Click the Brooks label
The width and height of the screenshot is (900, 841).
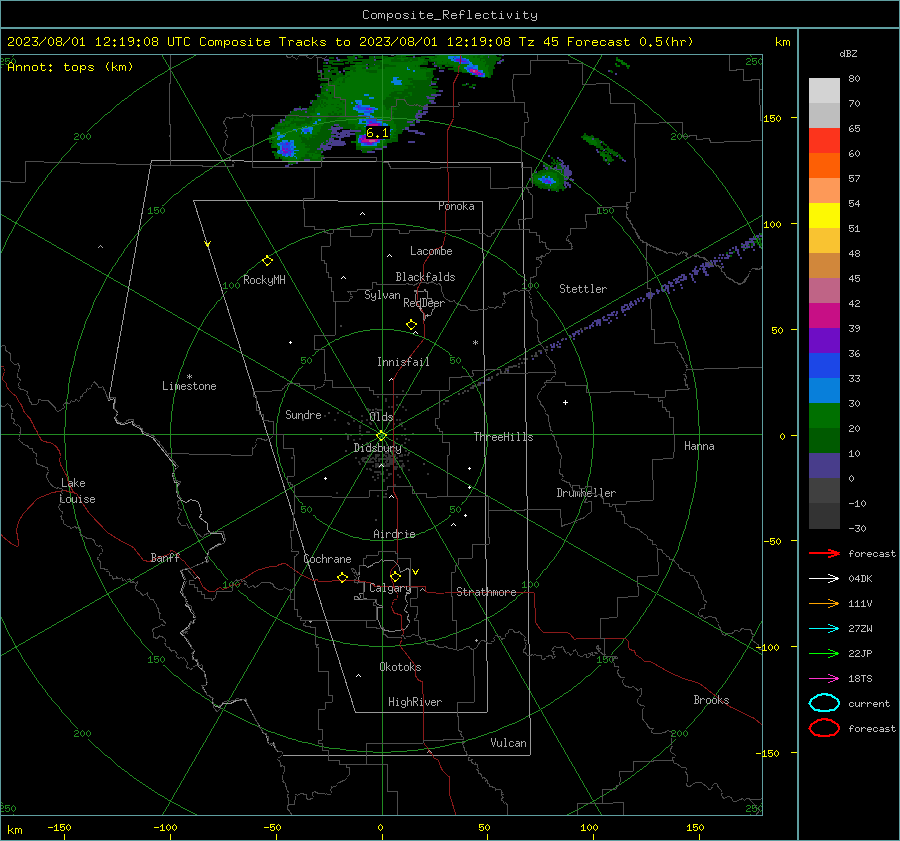(x=711, y=700)
